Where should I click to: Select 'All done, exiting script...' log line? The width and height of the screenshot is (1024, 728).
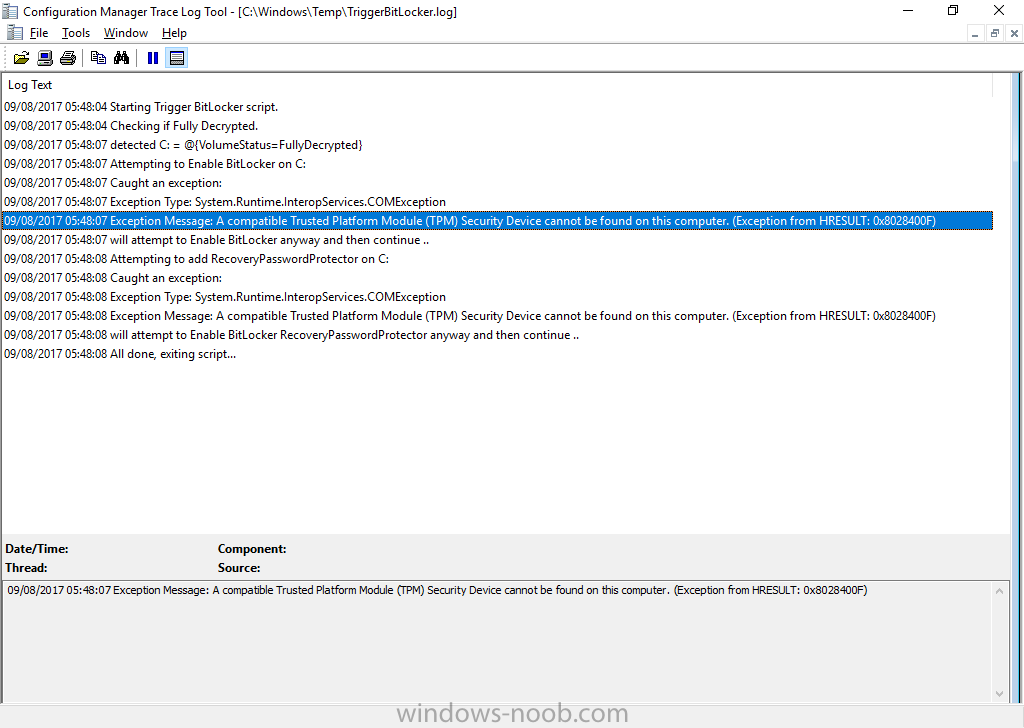497,353
